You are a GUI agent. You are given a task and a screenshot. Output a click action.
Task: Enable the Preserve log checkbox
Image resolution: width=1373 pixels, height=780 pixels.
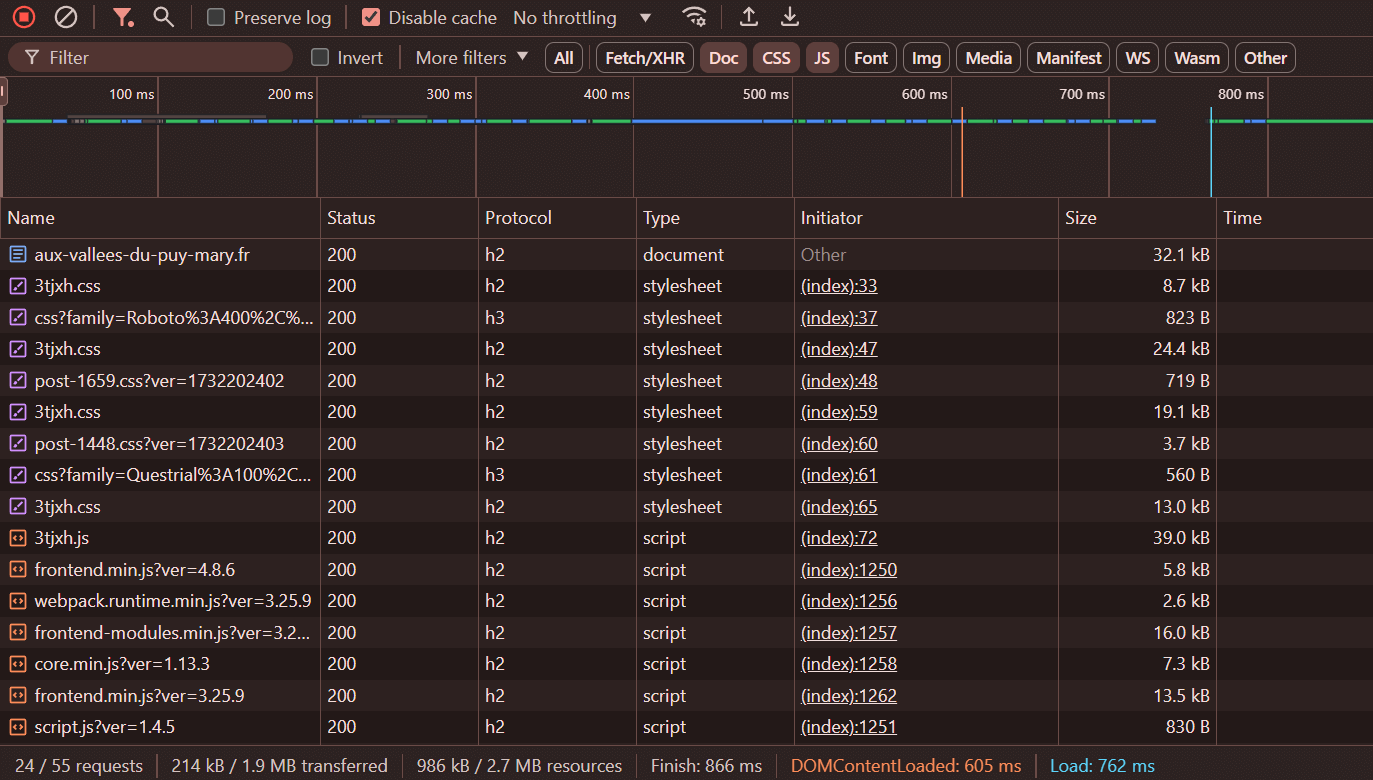(x=216, y=17)
